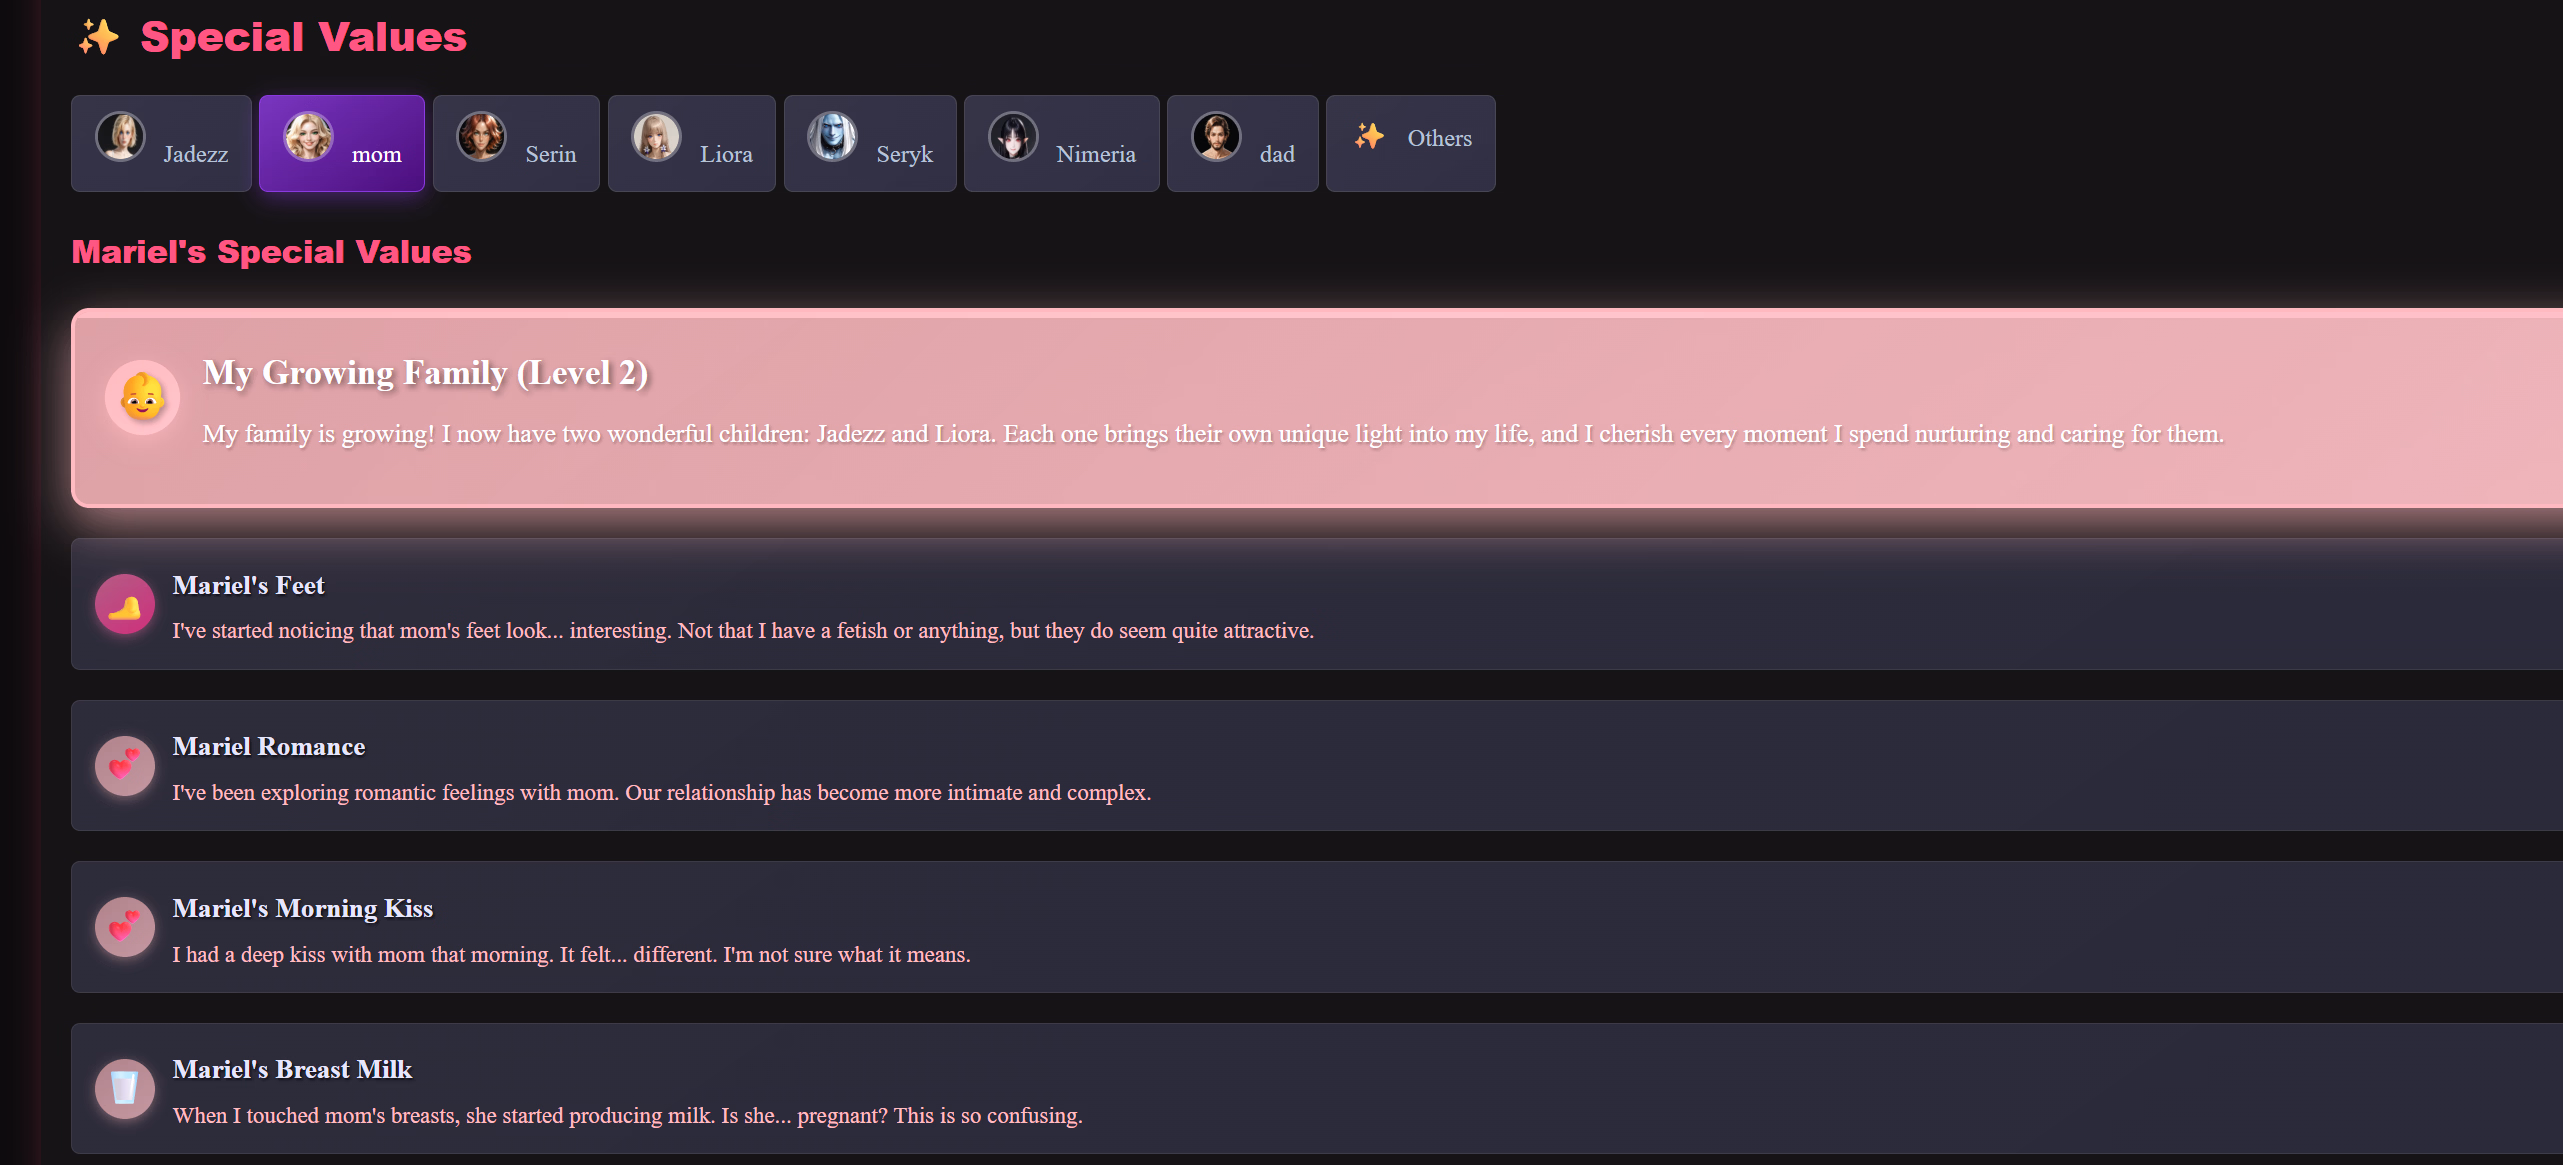Open the Nimeria tab
The width and height of the screenshot is (2563, 1165).
point(1061,143)
